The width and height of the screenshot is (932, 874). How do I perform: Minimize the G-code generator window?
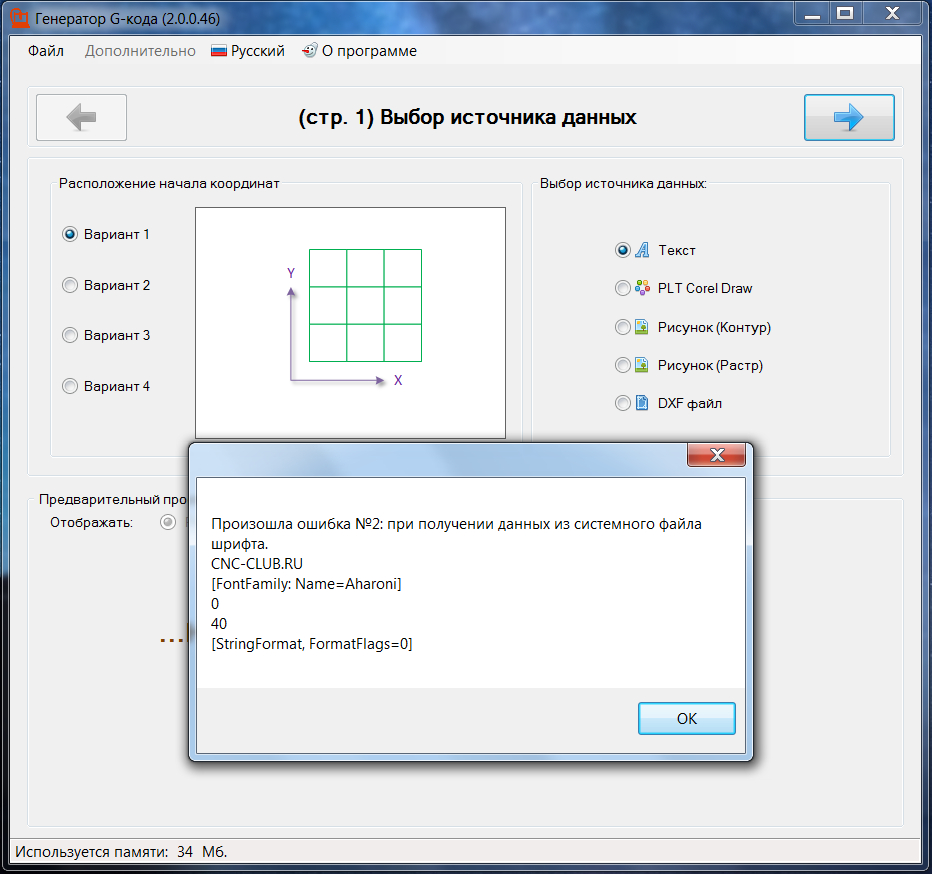pos(812,13)
